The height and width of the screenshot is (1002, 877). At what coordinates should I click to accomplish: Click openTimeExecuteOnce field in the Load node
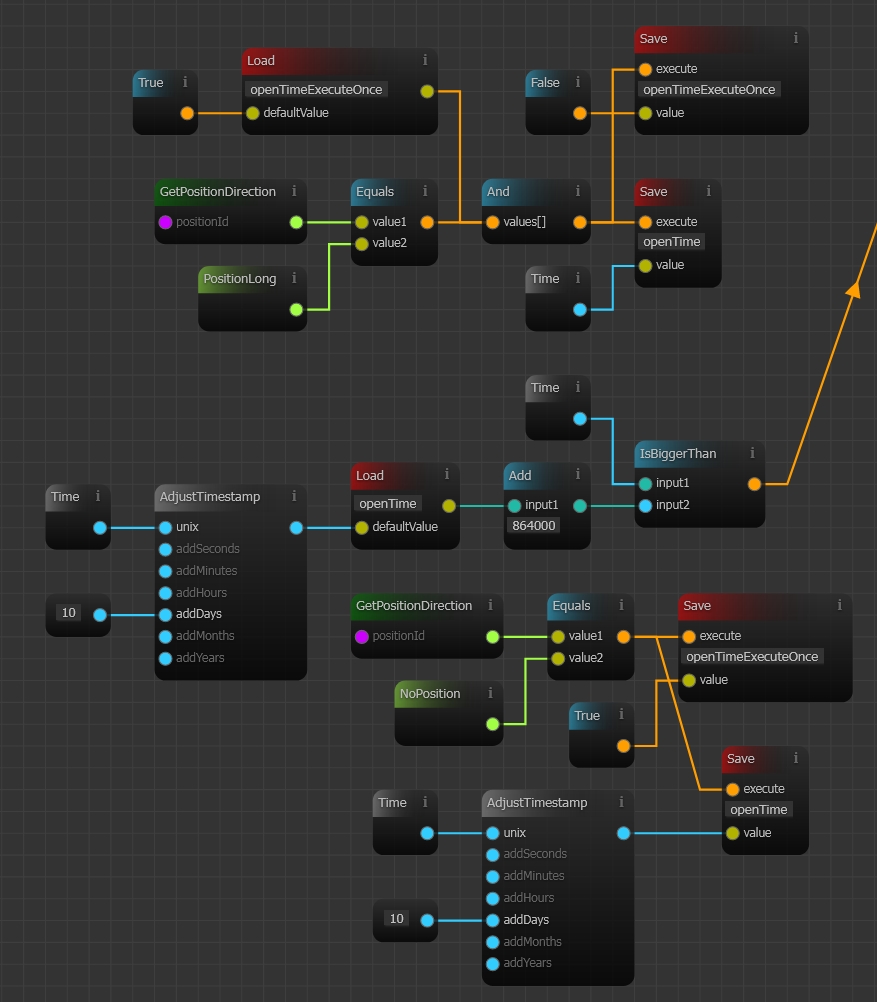(317, 89)
